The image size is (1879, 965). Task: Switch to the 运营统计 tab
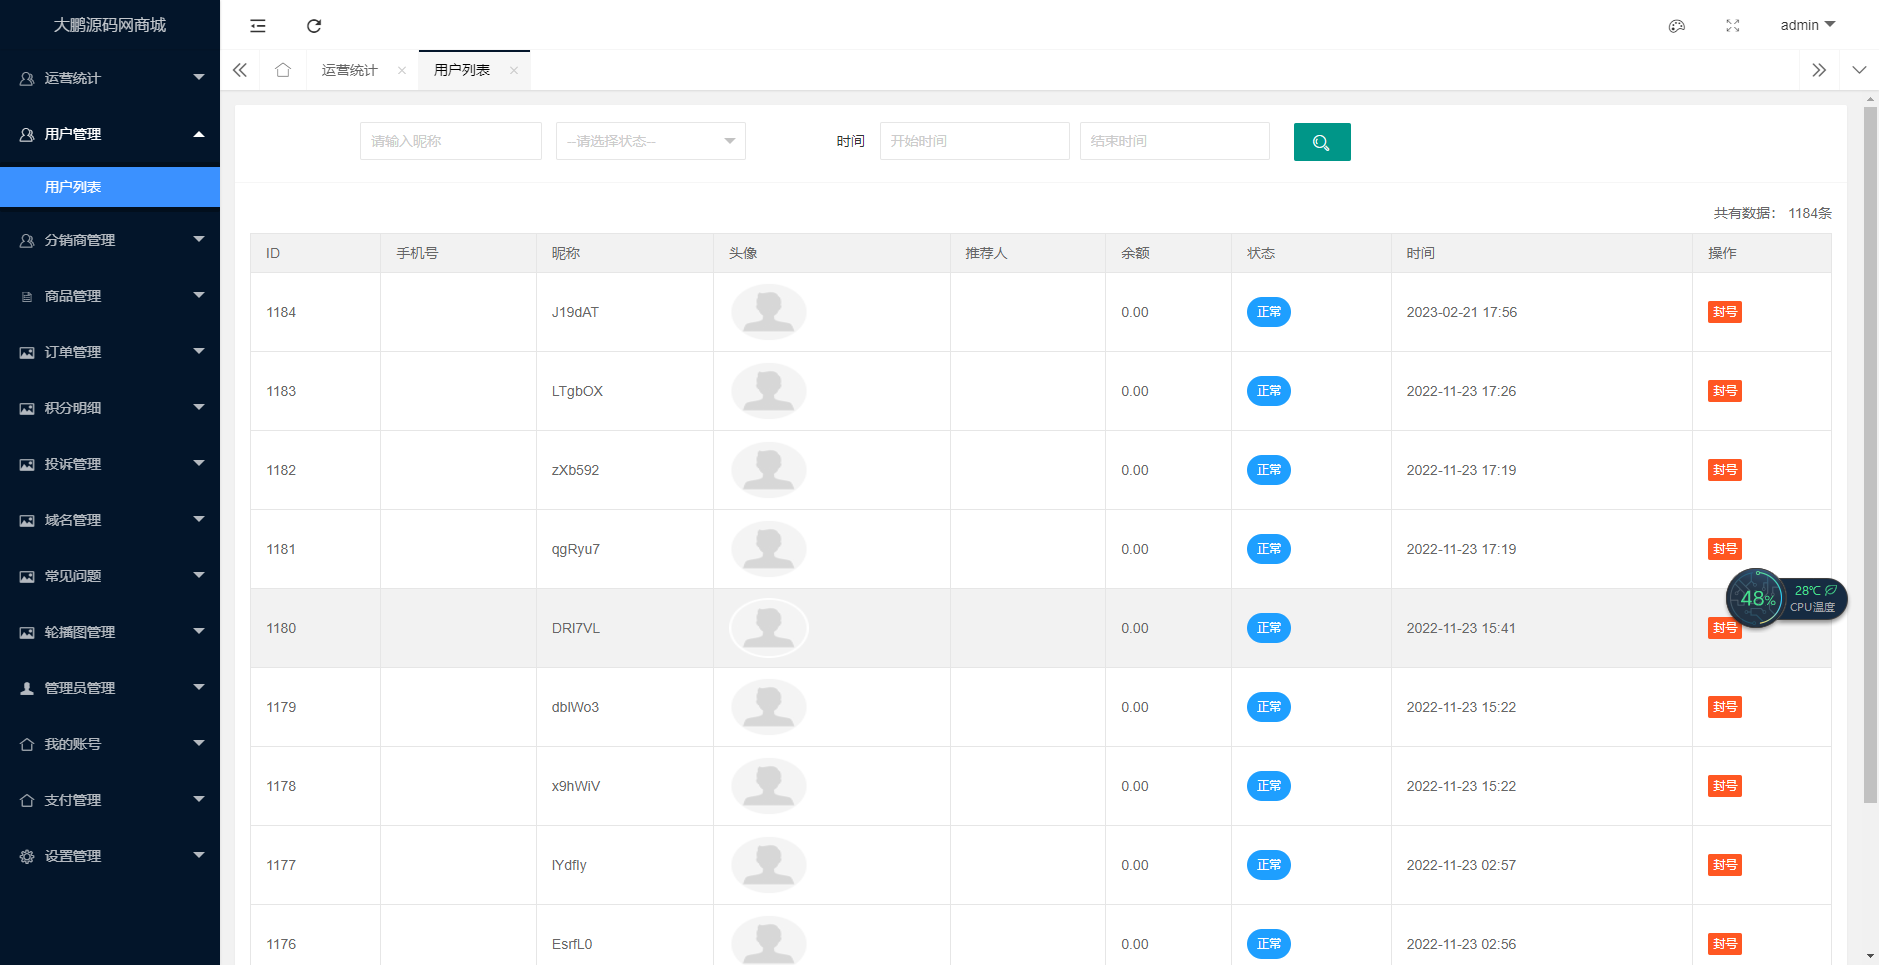[349, 70]
